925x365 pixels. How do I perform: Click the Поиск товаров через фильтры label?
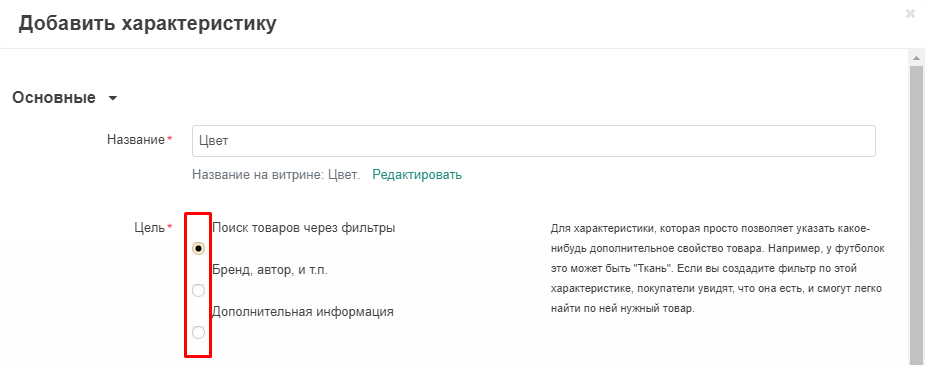coord(303,228)
